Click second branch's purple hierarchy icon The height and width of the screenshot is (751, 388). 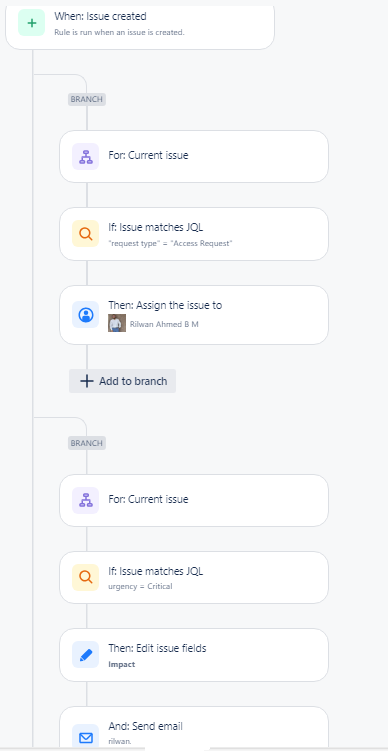[86, 501]
